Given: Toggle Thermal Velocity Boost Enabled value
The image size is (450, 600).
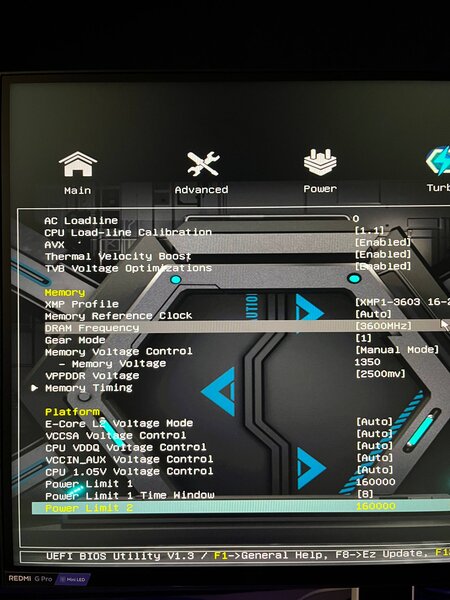Looking at the screenshot, I should (x=383, y=254).
